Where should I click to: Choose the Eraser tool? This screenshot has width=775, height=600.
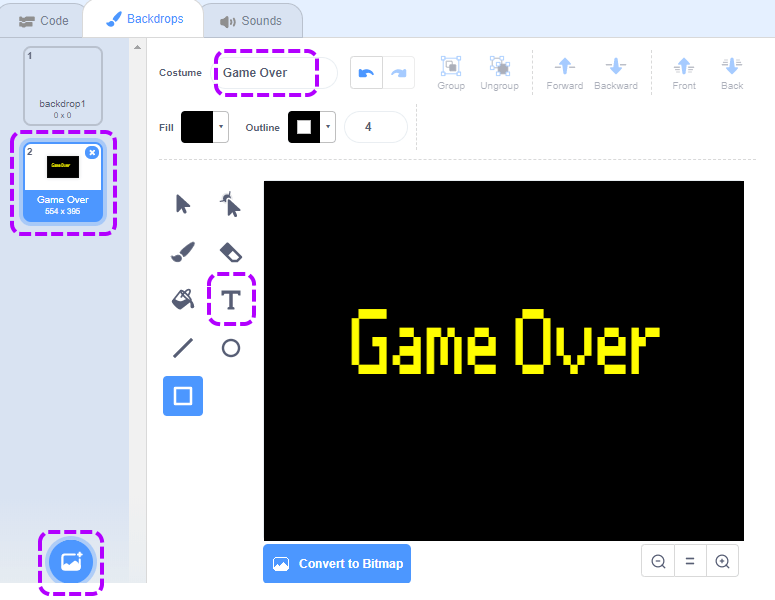click(x=231, y=252)
